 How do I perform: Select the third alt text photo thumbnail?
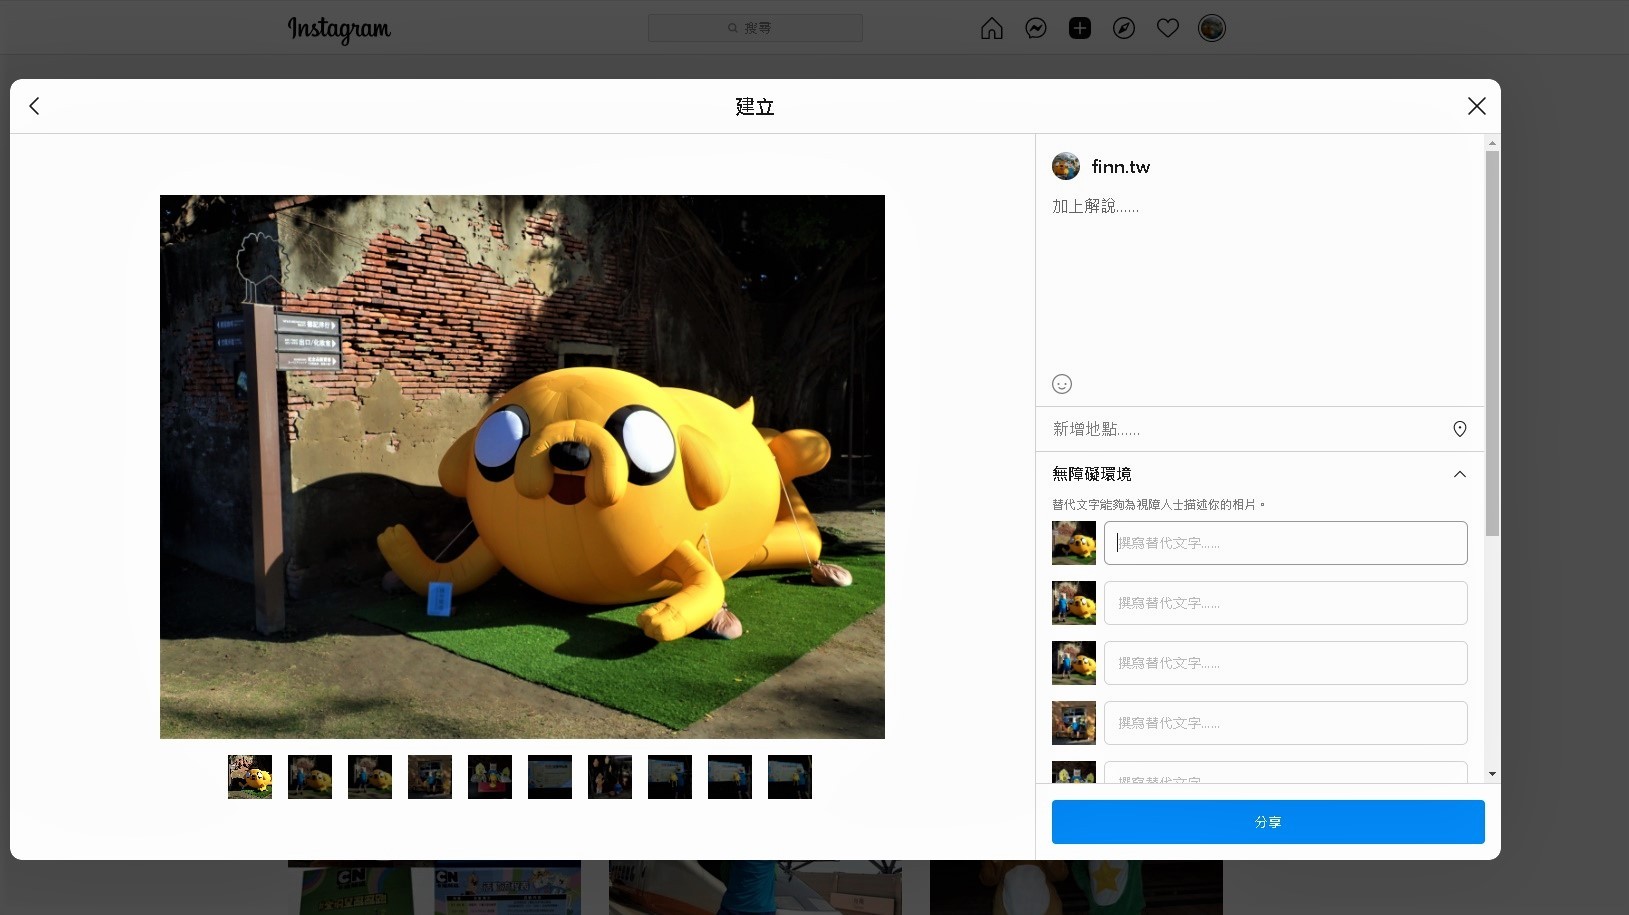[x=1074, y=663]
